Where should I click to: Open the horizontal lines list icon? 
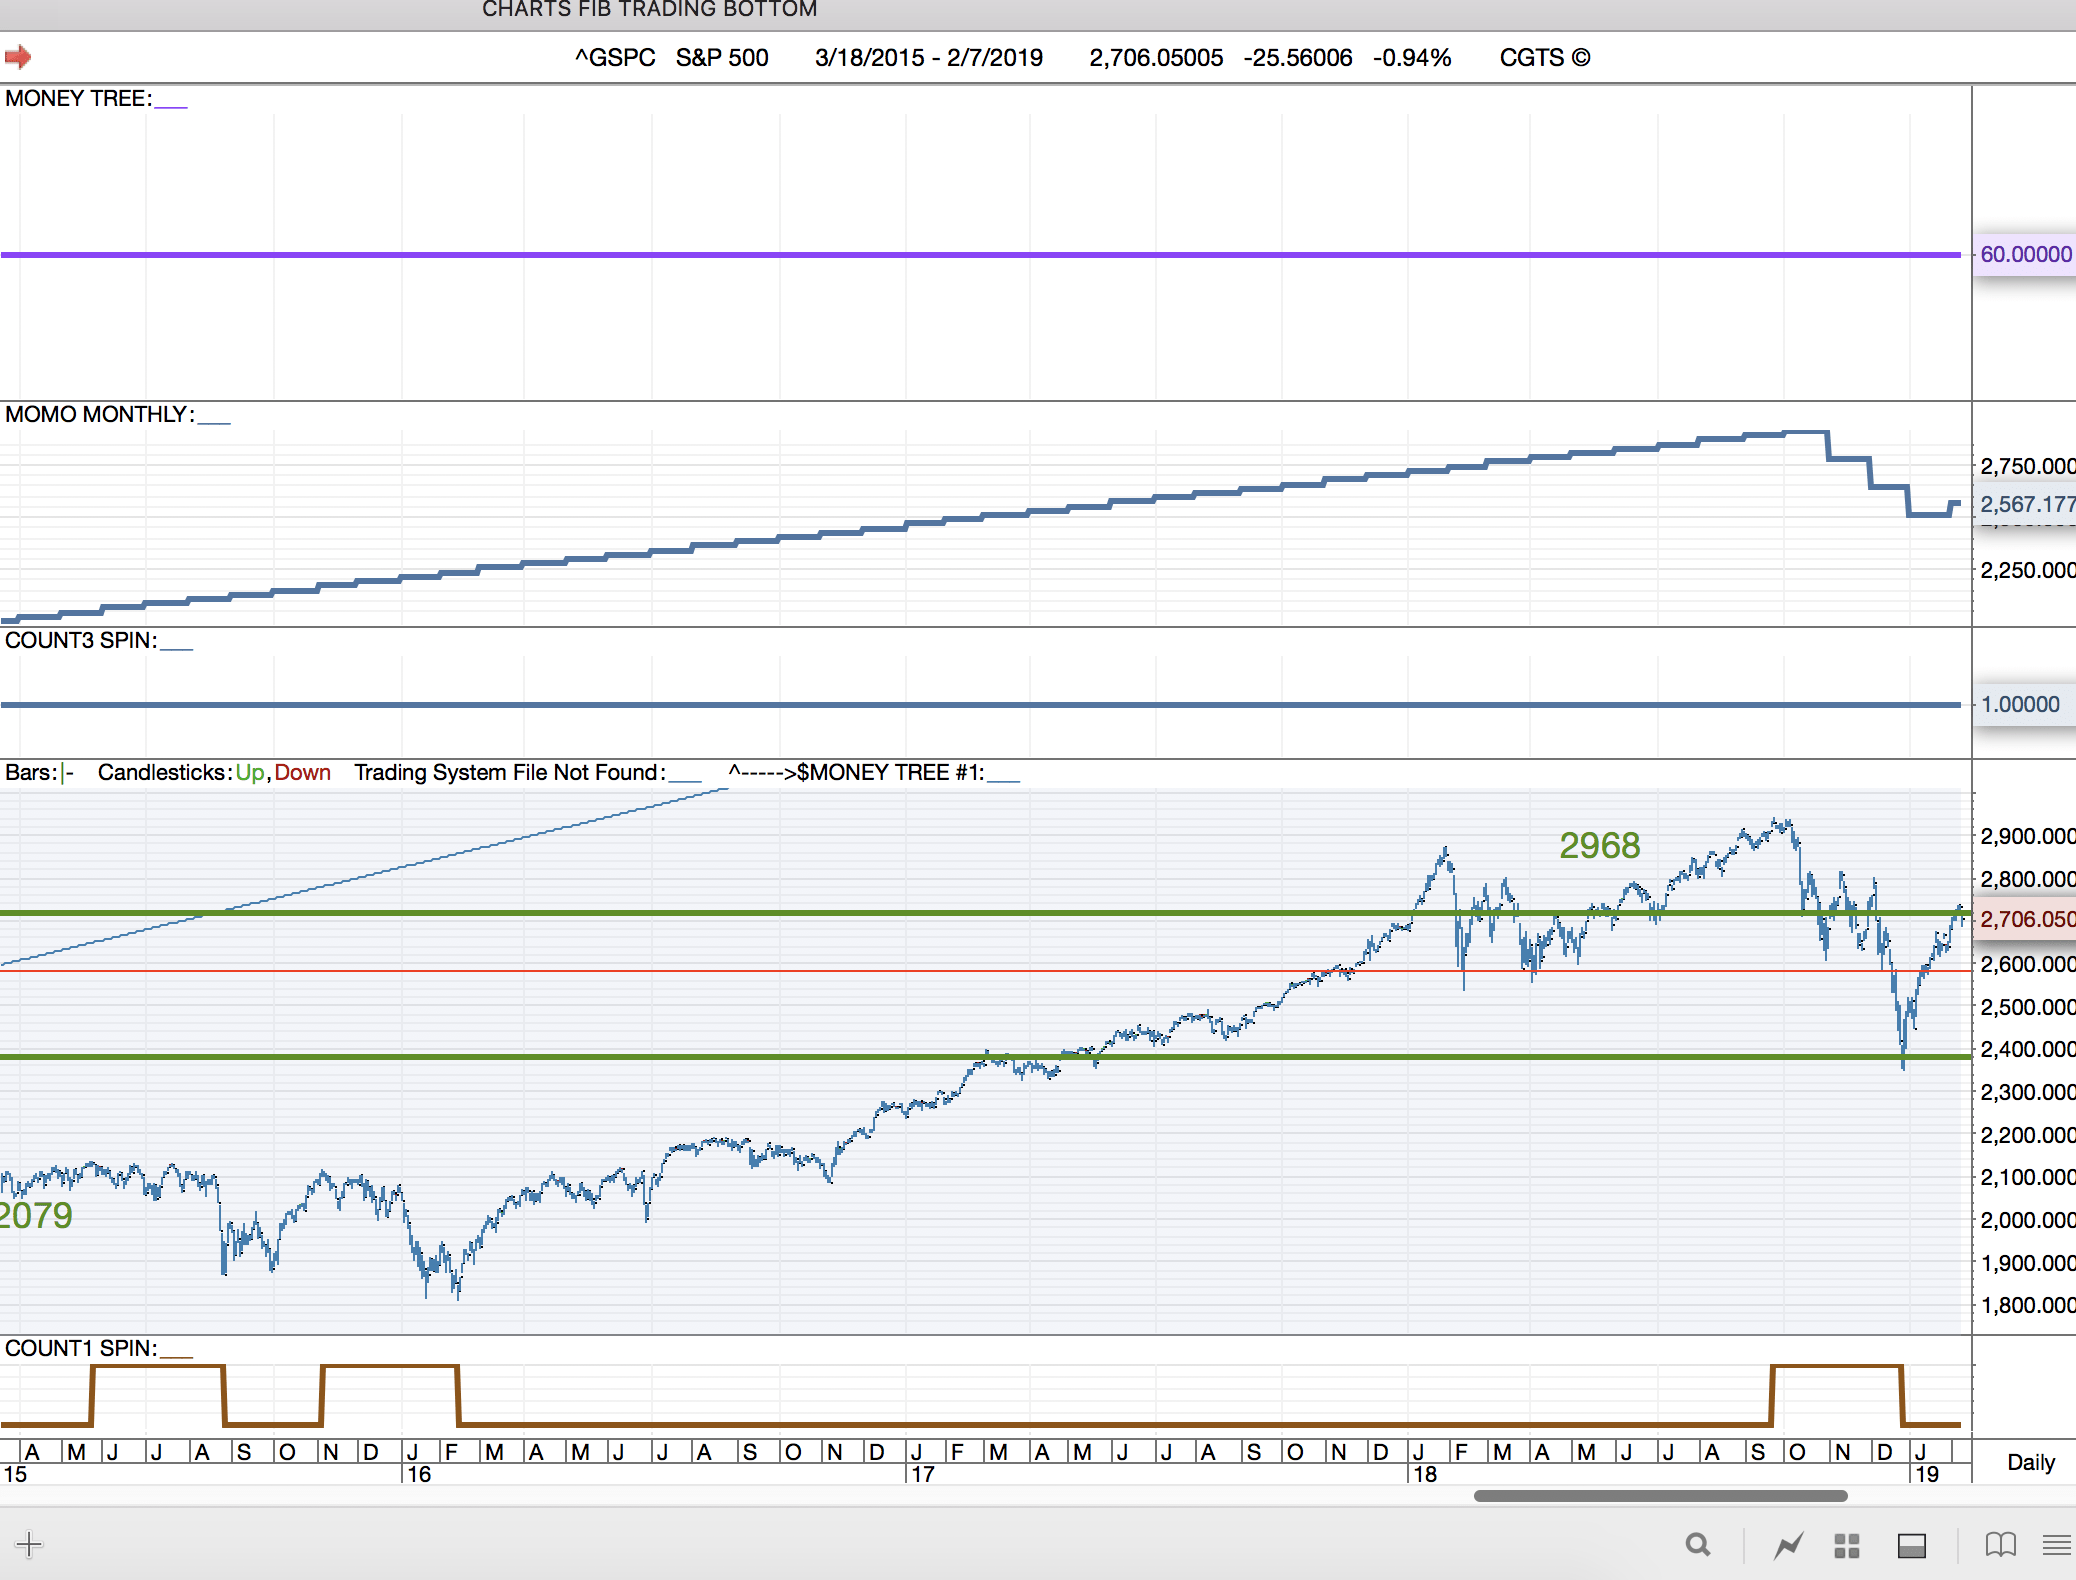[2056, 1545]
